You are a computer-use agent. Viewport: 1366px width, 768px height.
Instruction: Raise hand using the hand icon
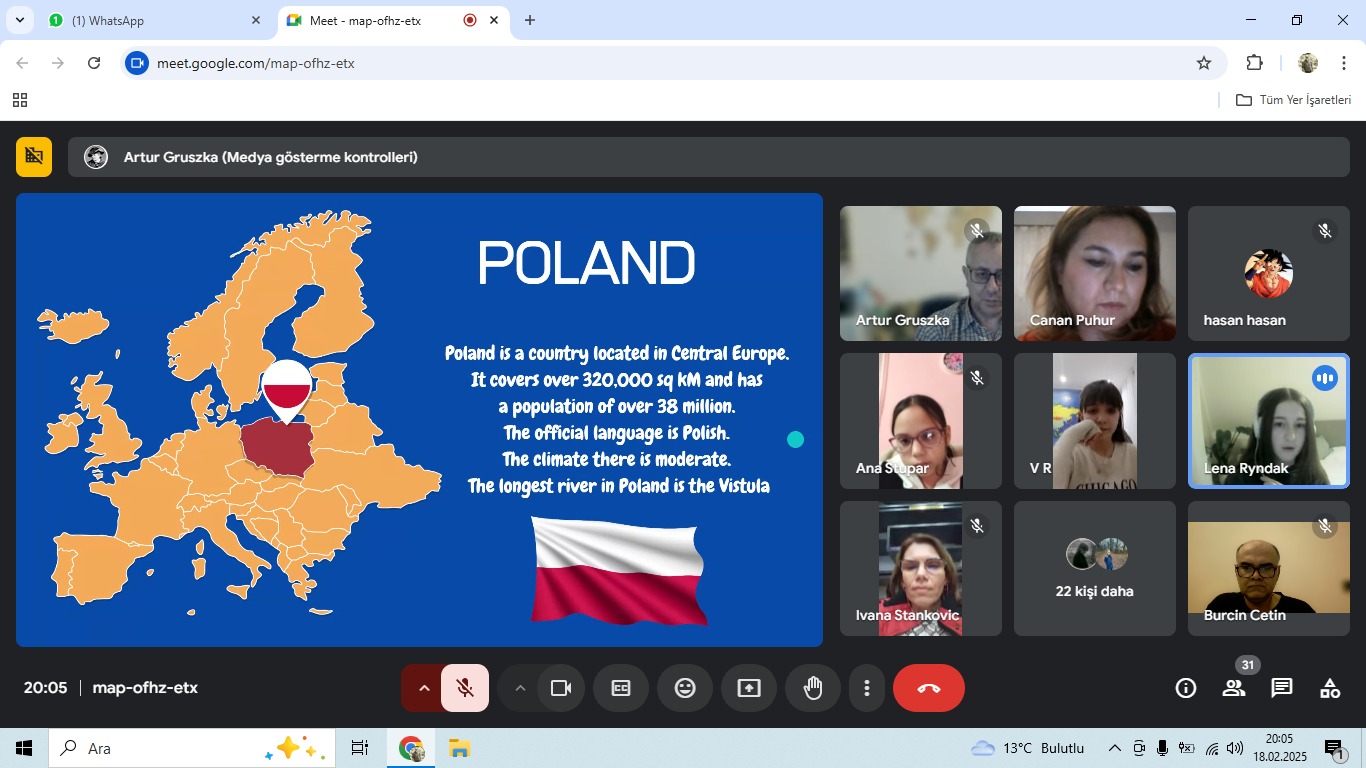813,688
